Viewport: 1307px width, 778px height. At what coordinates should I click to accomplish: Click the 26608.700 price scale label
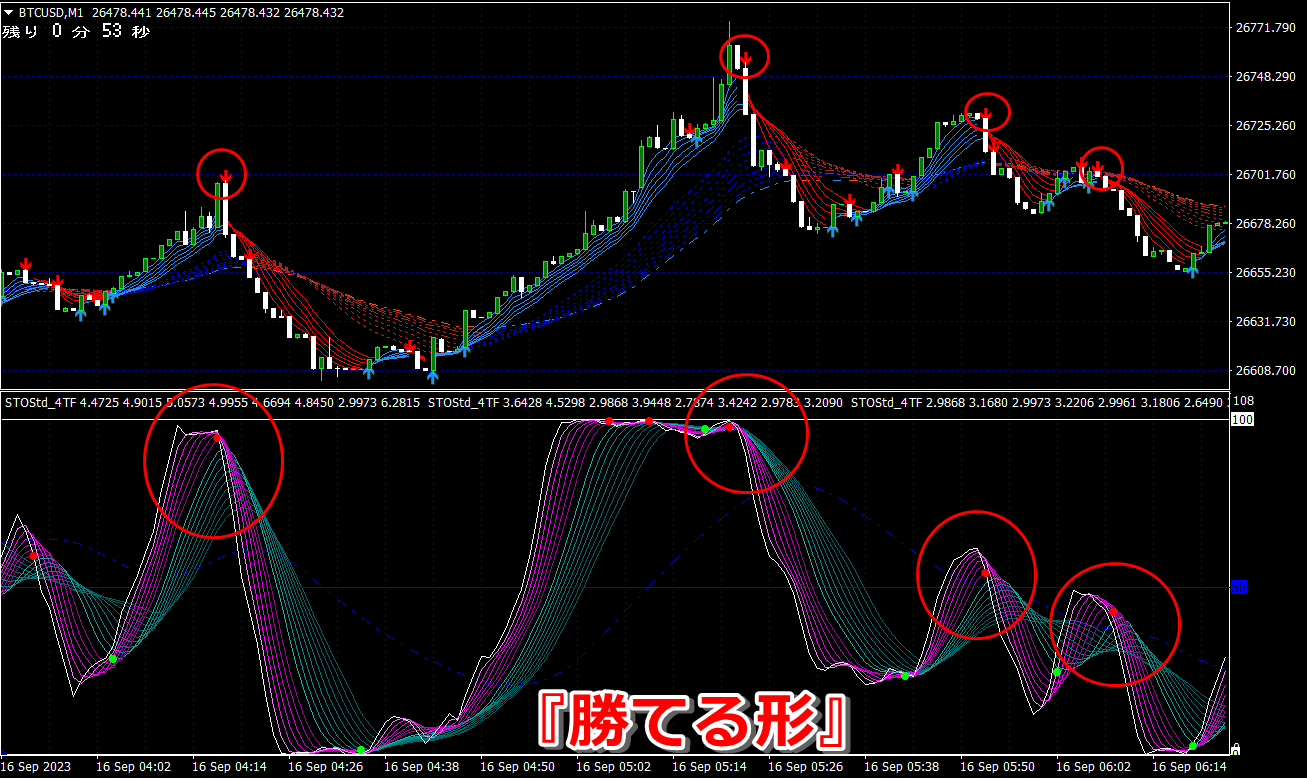1267,370
